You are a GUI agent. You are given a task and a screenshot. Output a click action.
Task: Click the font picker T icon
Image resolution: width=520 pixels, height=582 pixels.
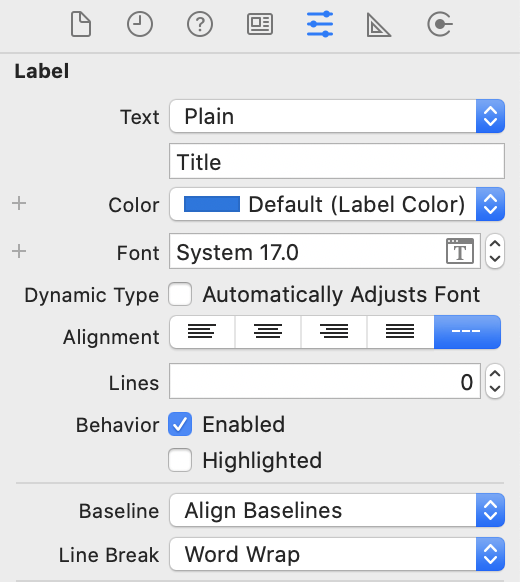point(460,251)
